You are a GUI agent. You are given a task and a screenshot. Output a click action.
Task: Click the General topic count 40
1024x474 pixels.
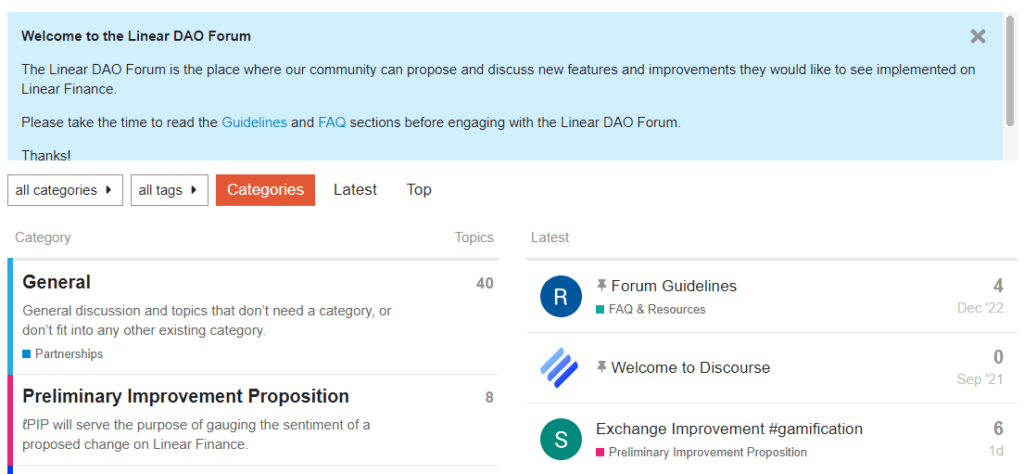pyautogui.click(x=485, y=283)
